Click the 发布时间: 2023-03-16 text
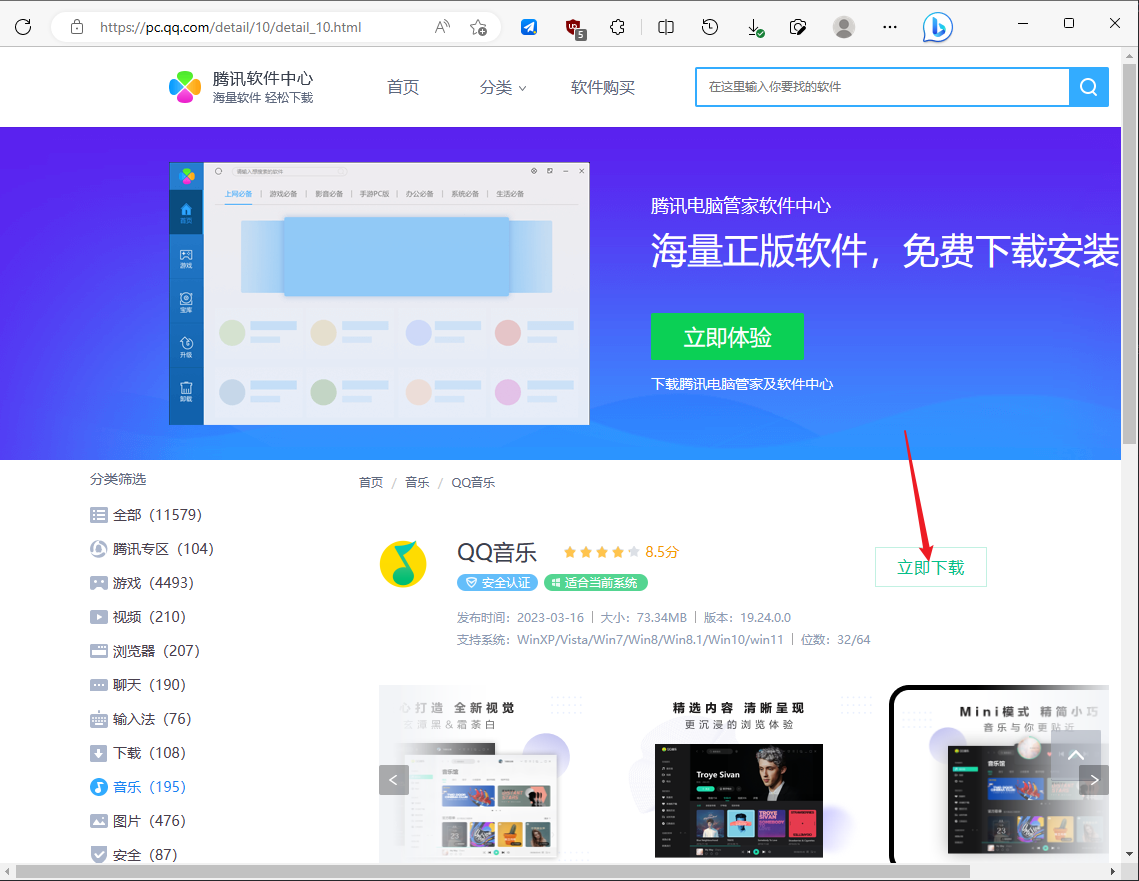This screenshot has height=881, width=1139. tap(520, 618)
